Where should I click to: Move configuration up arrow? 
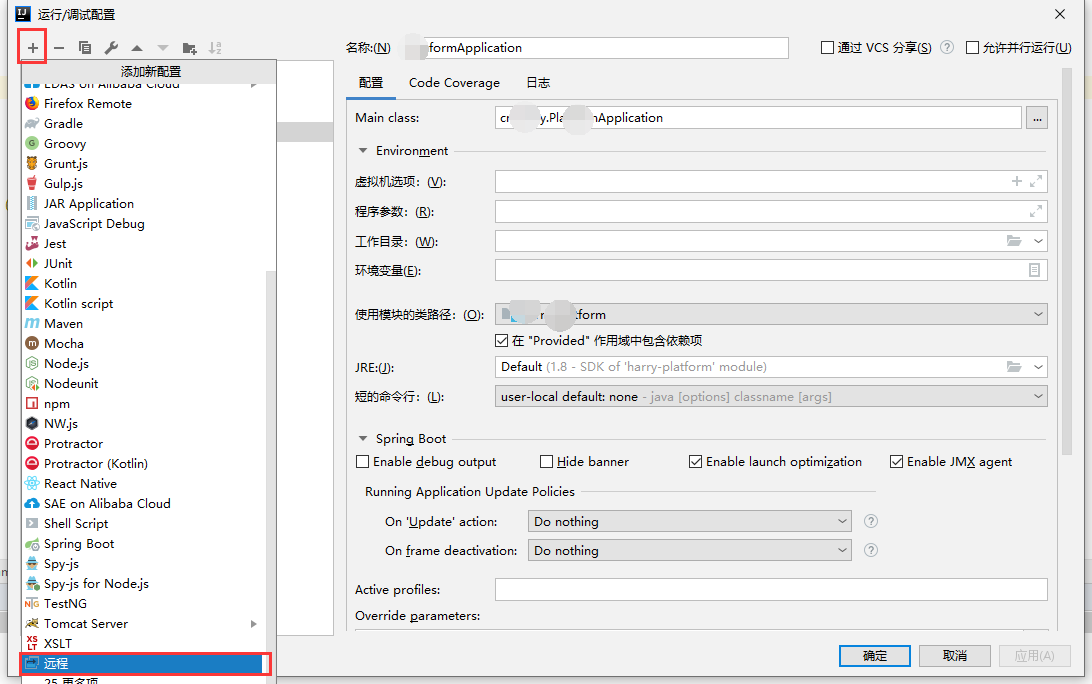[x=137, y=48]
